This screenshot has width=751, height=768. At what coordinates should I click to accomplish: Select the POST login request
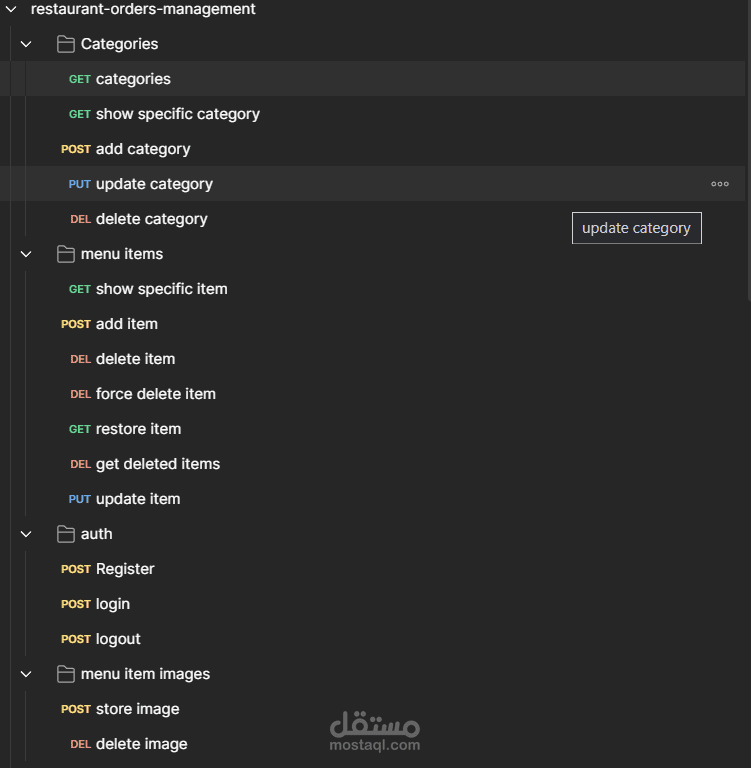pyautogui.click(x=112, y=604)
